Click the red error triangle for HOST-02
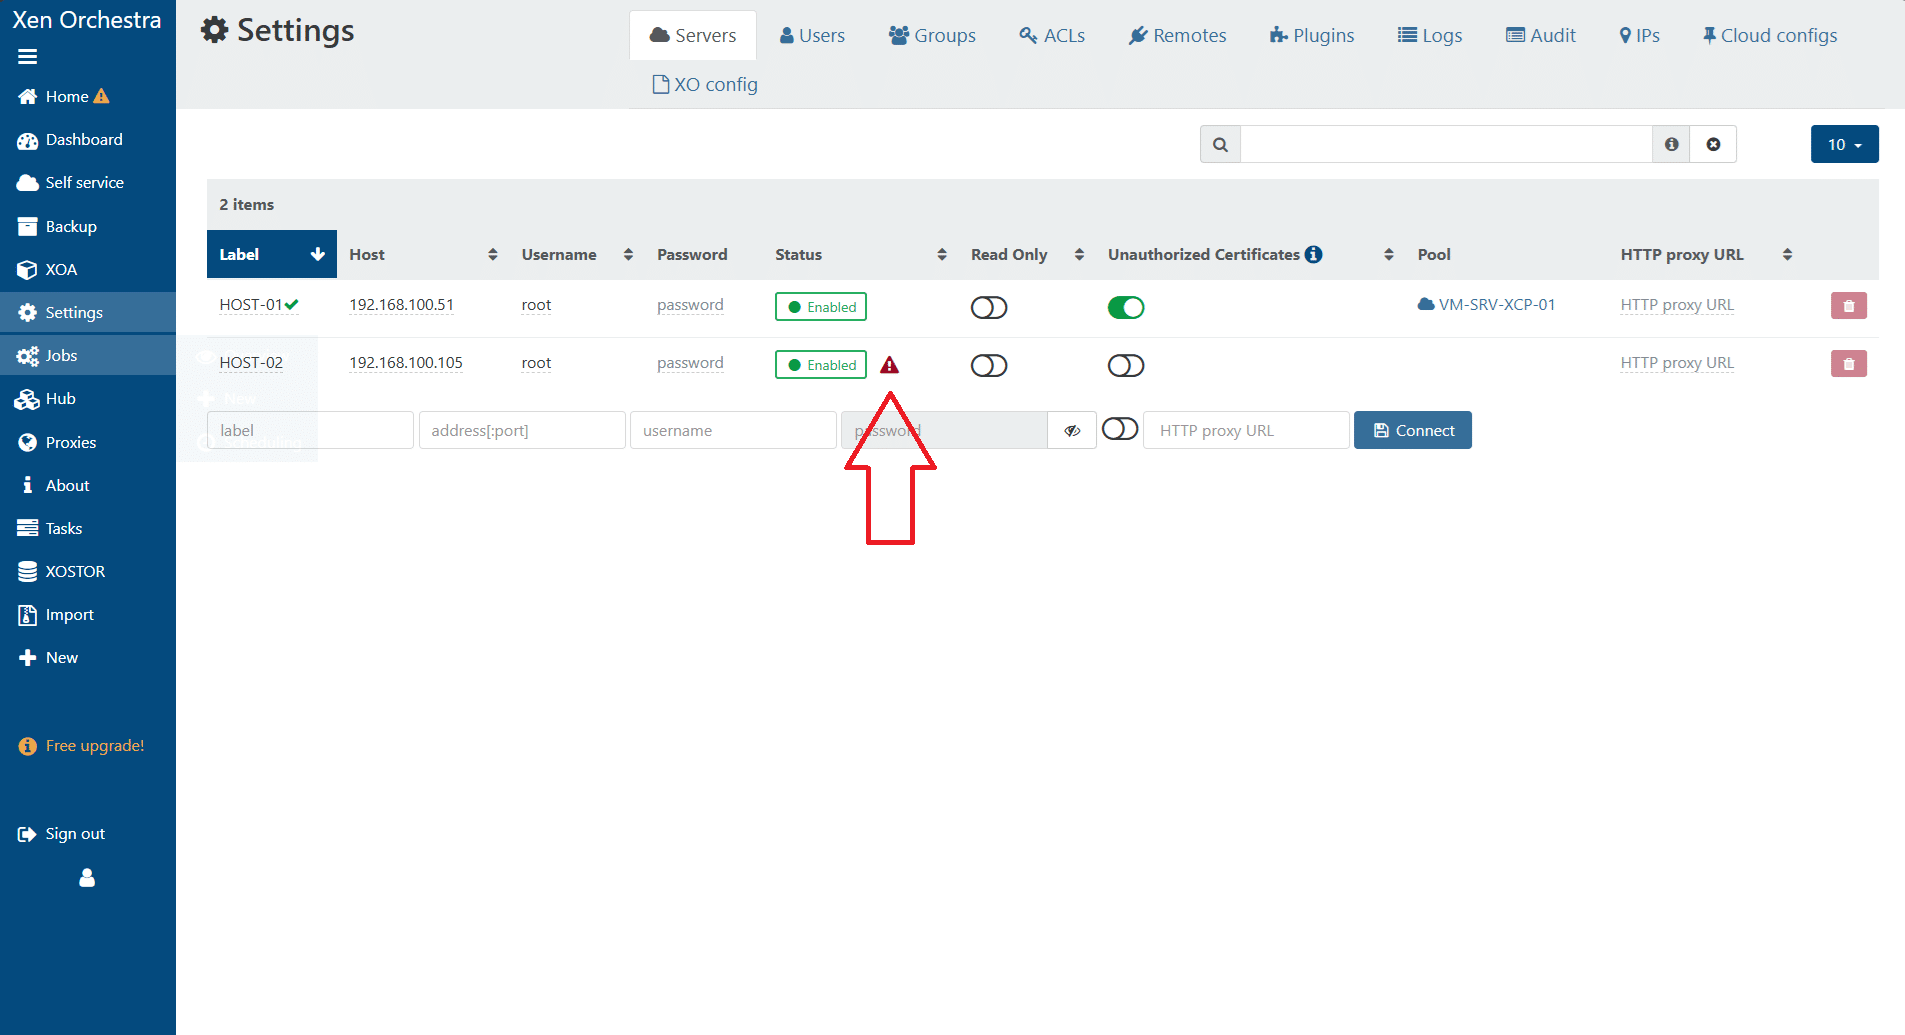Image resolution: width=1905 pixels, height=1035 pixels. 889,365
